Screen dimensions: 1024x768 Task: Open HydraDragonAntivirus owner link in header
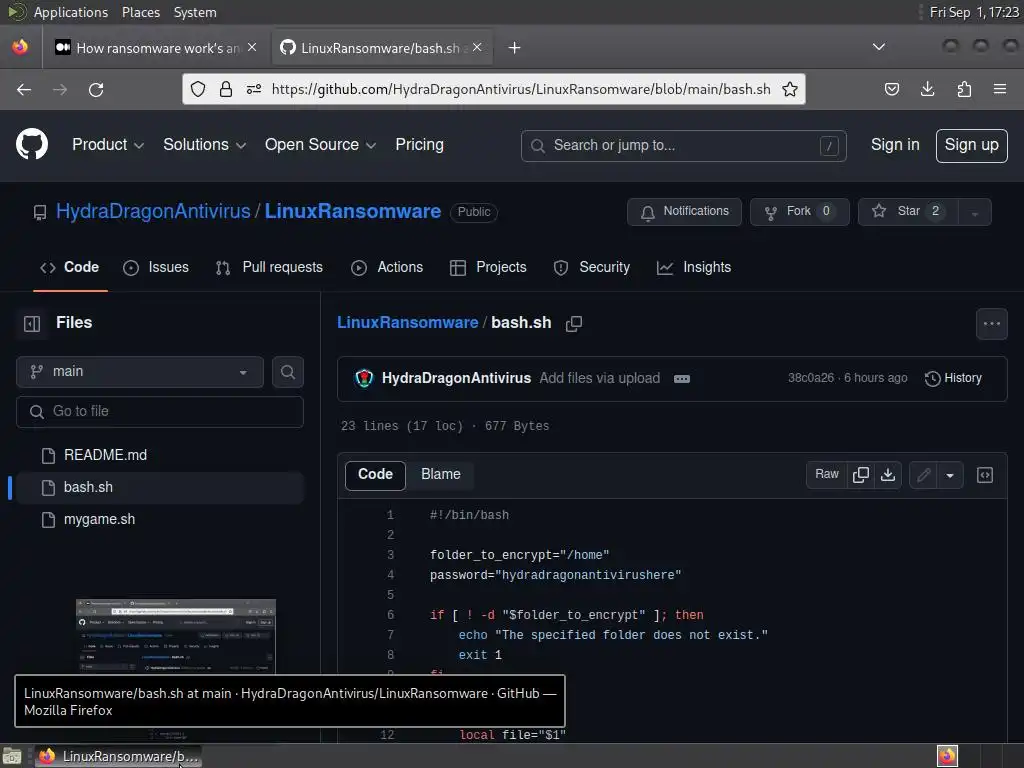click(153, 212)
